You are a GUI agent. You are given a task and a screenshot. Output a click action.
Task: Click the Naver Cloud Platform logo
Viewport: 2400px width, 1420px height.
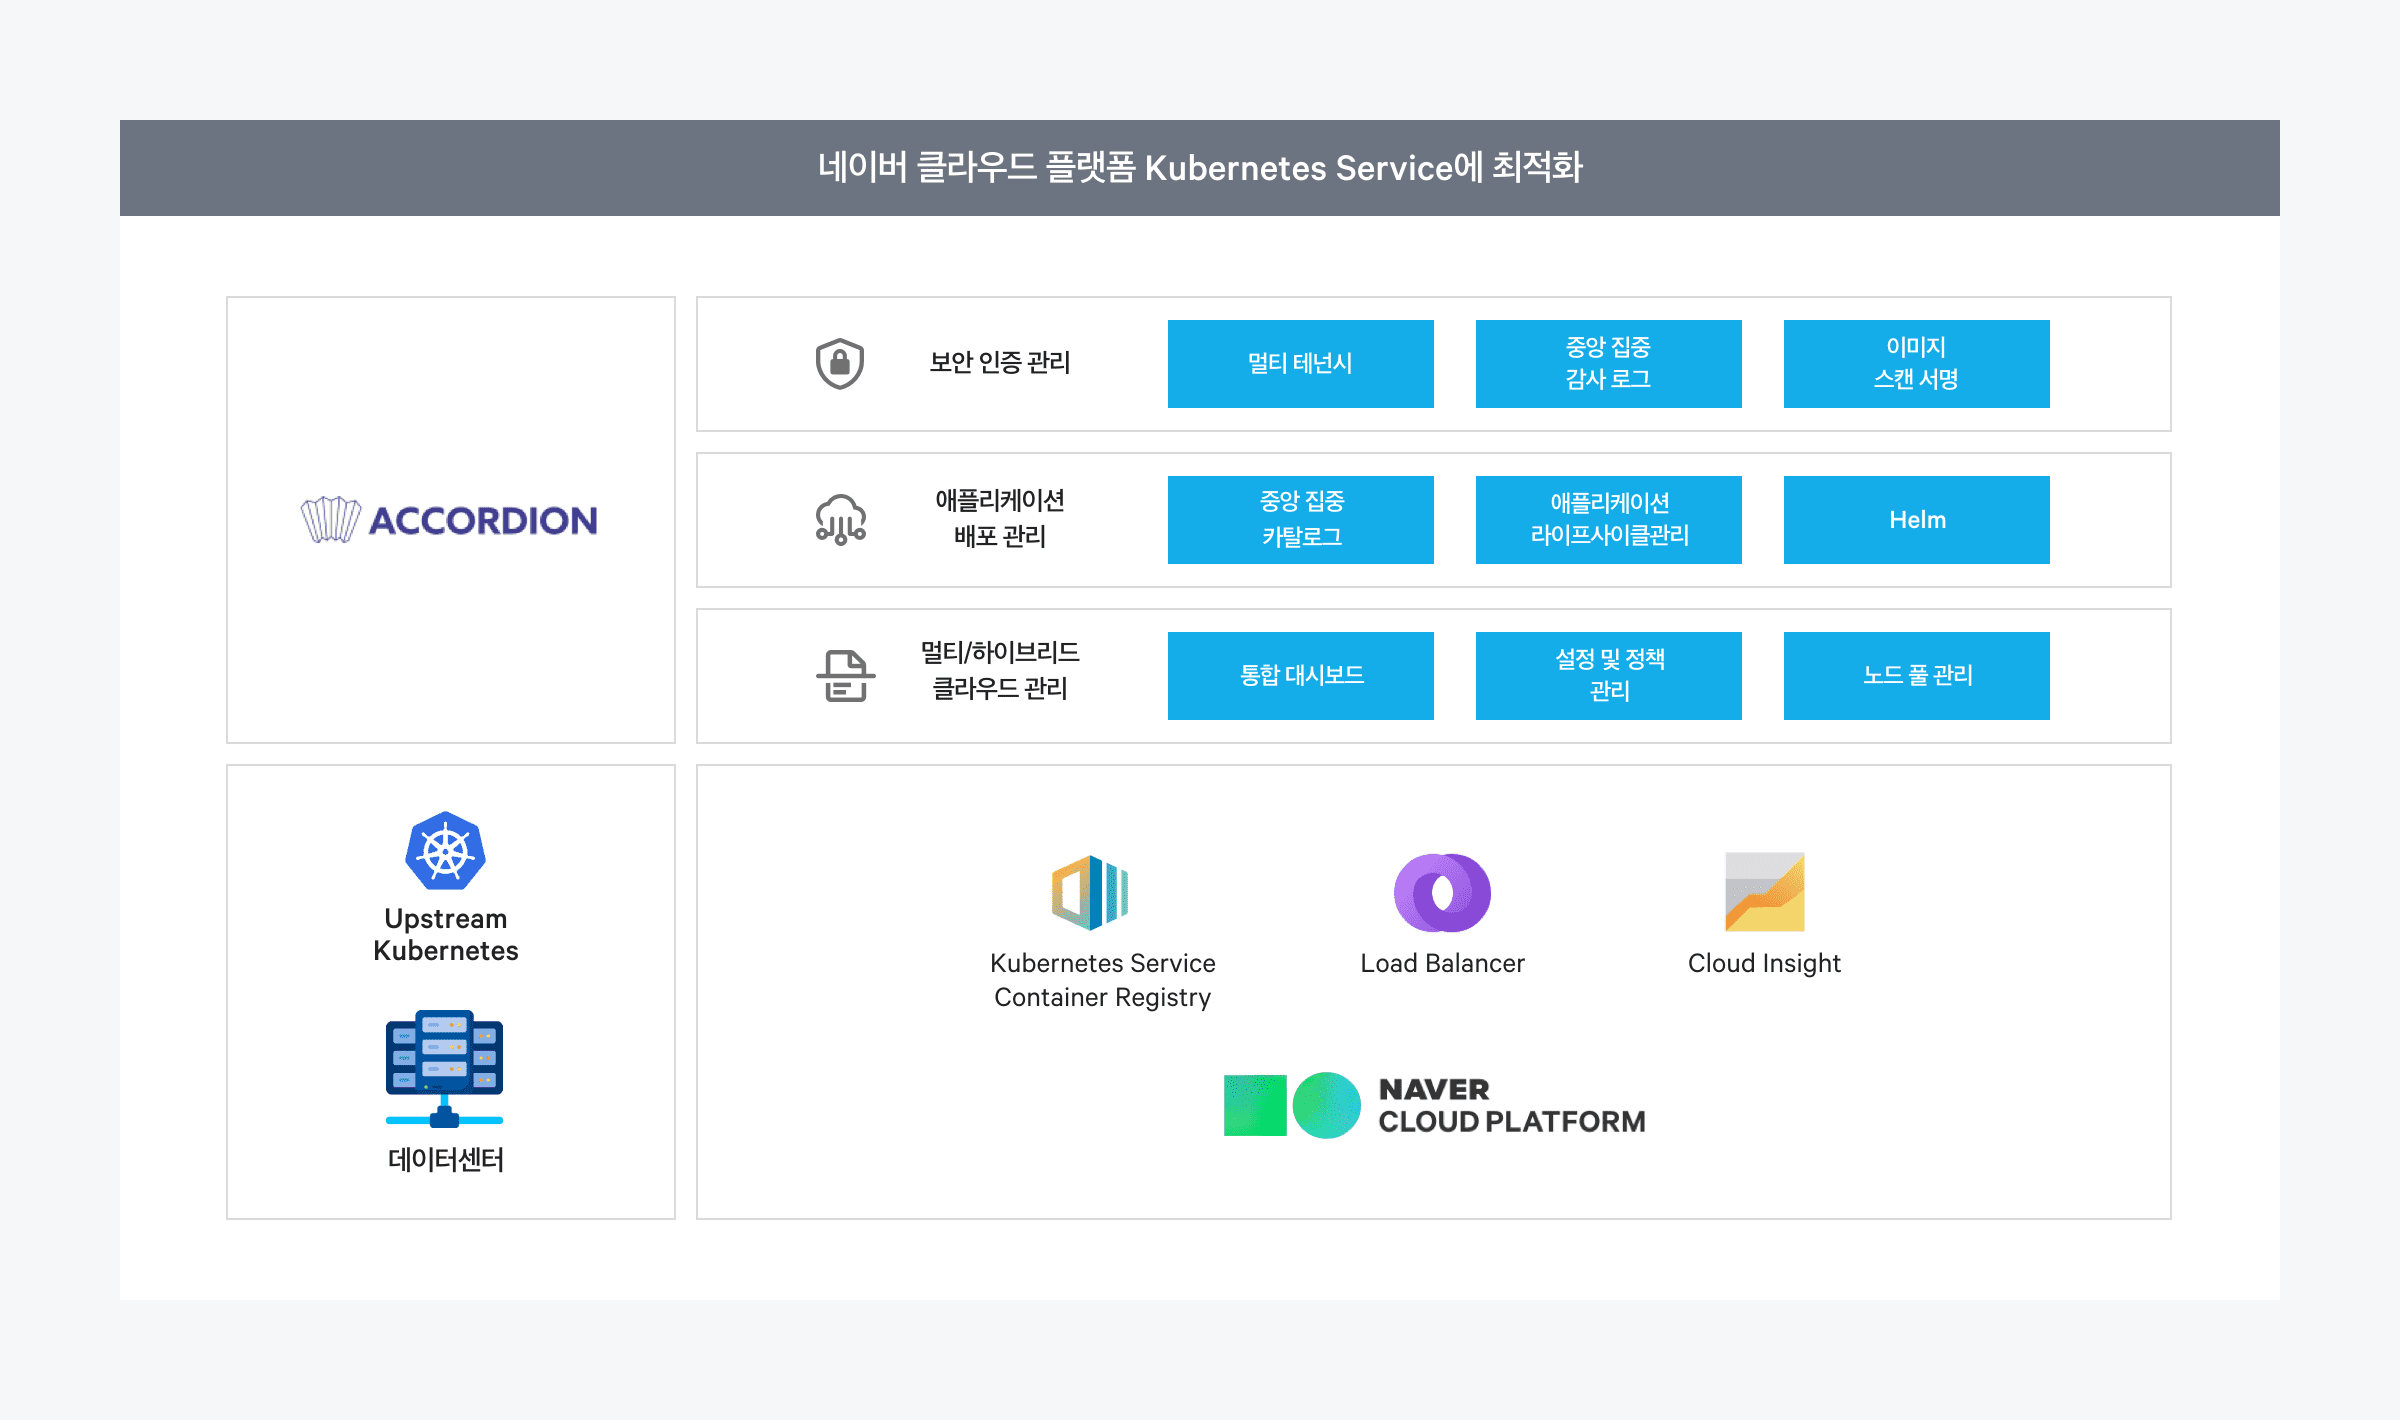(1434, 1105)
